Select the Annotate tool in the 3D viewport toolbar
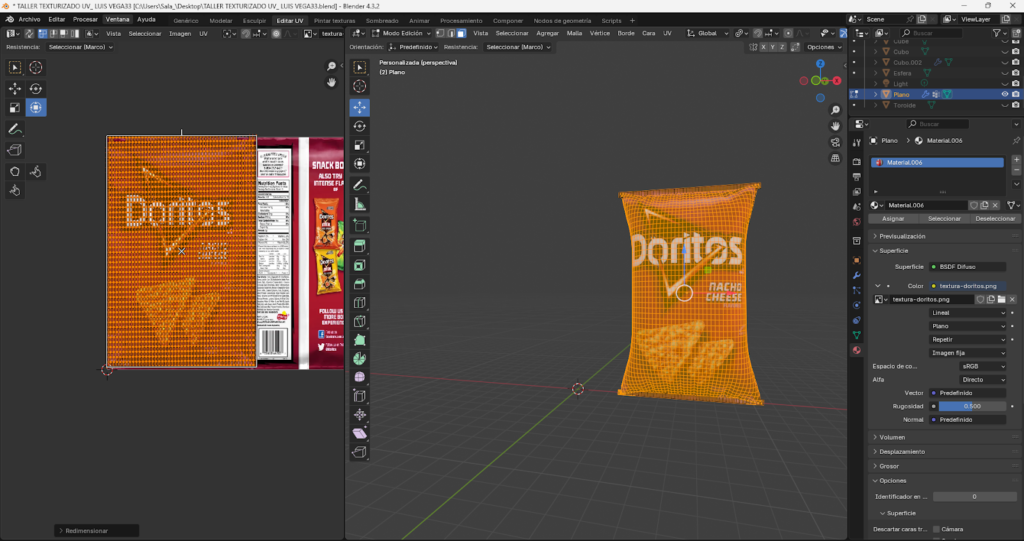 (360, 186)
